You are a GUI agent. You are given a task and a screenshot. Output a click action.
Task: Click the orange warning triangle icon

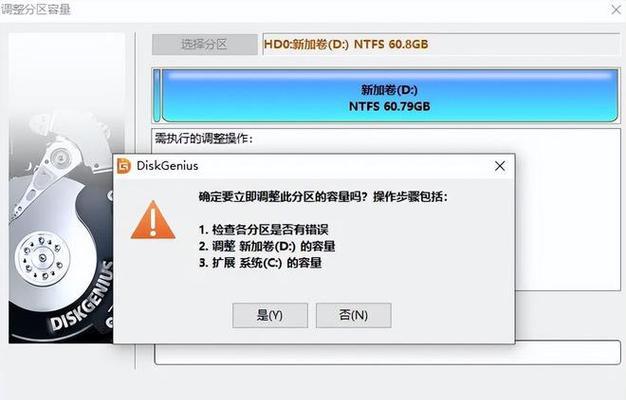pos(153,220)
